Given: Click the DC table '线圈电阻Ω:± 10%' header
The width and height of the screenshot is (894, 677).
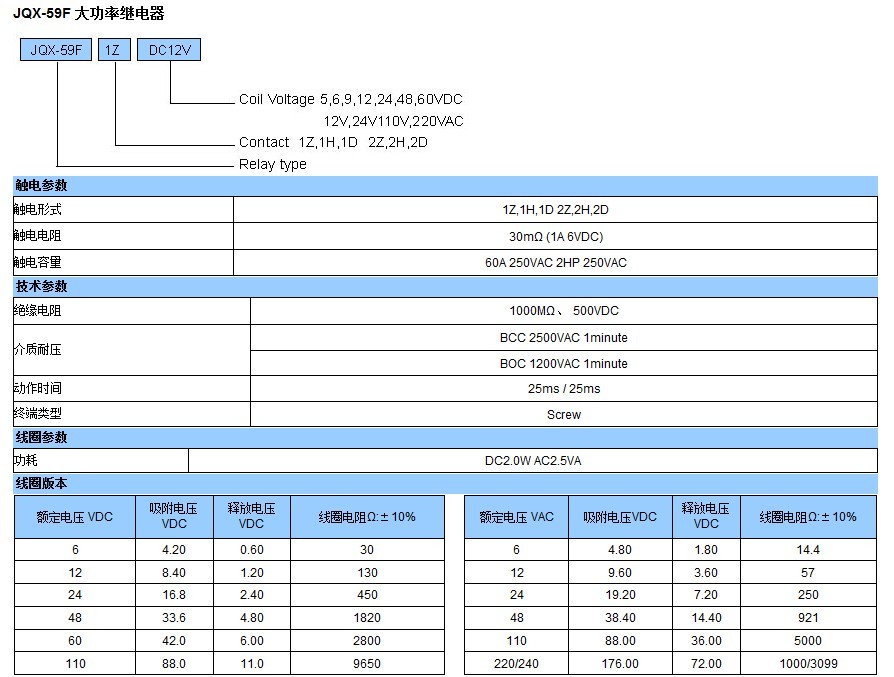Looking at the screenshot, I should click(367, 517).
